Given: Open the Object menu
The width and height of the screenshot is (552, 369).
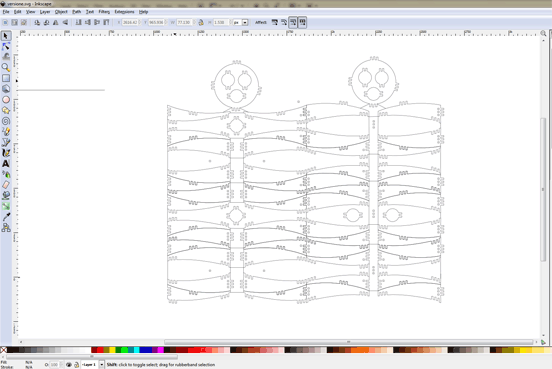Looking at the screenshot, I should (x=61, y=12).
